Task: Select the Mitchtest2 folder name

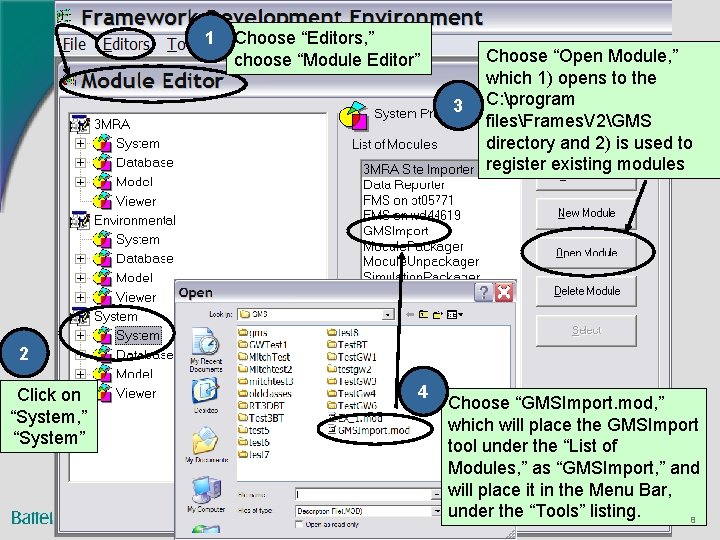Action: click(x=271, y=369)
